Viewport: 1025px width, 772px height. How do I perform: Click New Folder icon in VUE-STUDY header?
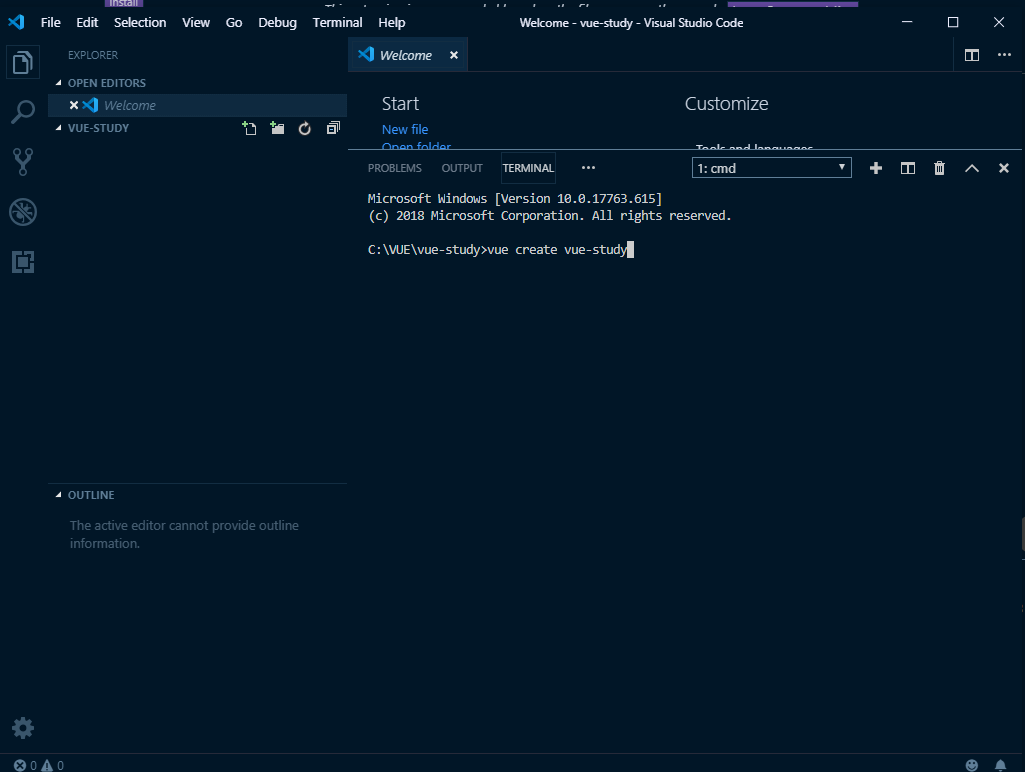click(277, 128)
